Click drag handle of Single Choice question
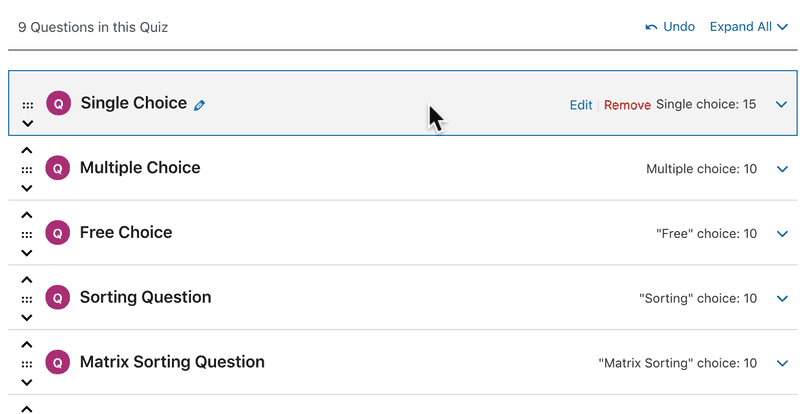Image resolution: width=812 pixels, height=414 pixels. pyautogui.click(x=27, y=104)
